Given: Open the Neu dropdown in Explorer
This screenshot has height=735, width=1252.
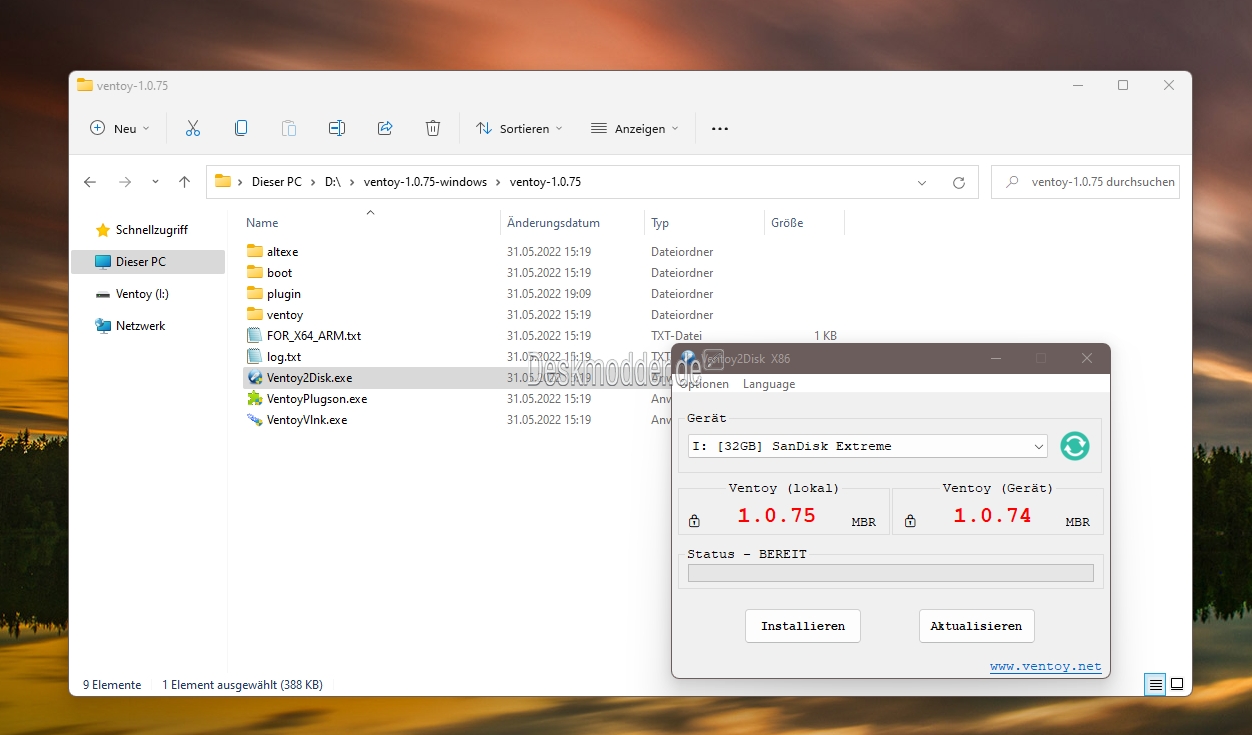Looking at the screenshot, I should pos(120,128).
